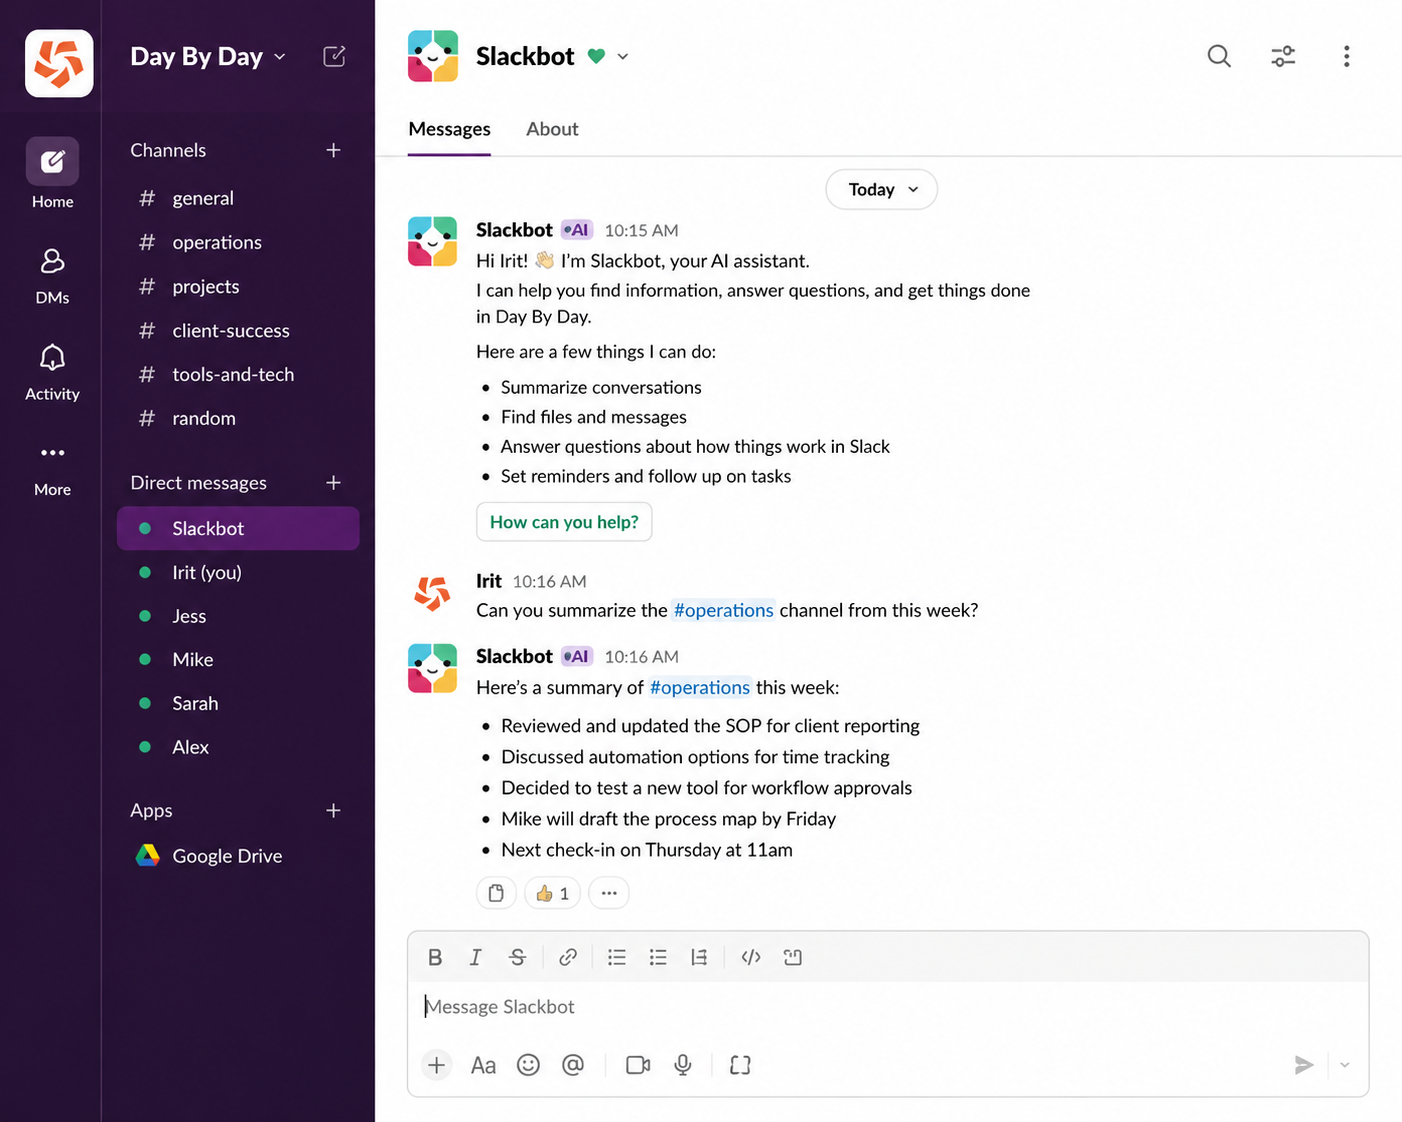The width and height of the screenshot is (1402, 1122).
Task: Toggle strikethrough formatting
Action: [x=517, y=957]
